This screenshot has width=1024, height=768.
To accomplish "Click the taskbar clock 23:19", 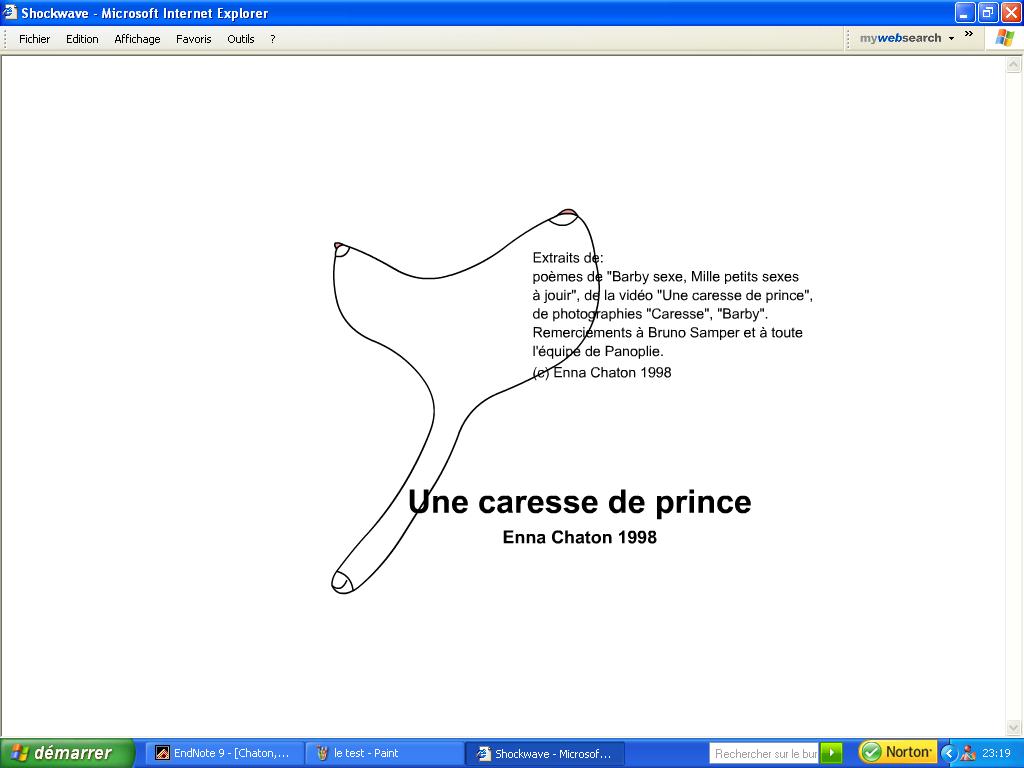I will click(x=996, y=753).
